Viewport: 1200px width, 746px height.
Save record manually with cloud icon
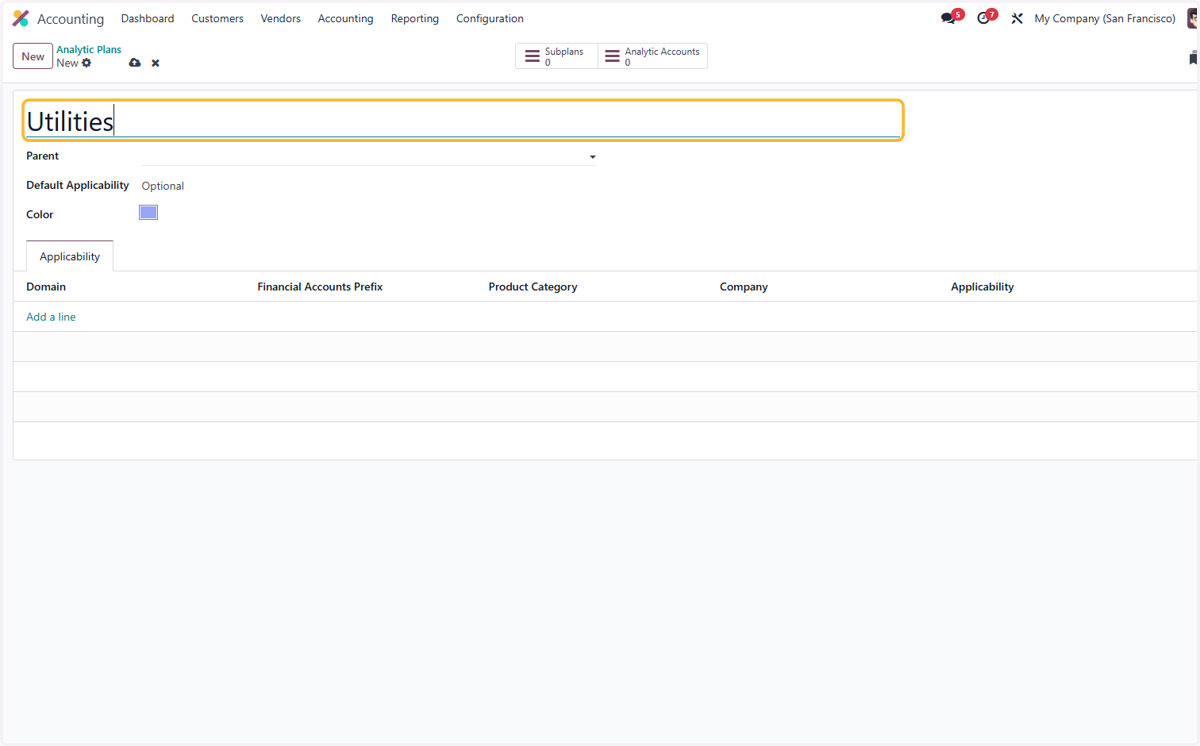tap(135, 63)
